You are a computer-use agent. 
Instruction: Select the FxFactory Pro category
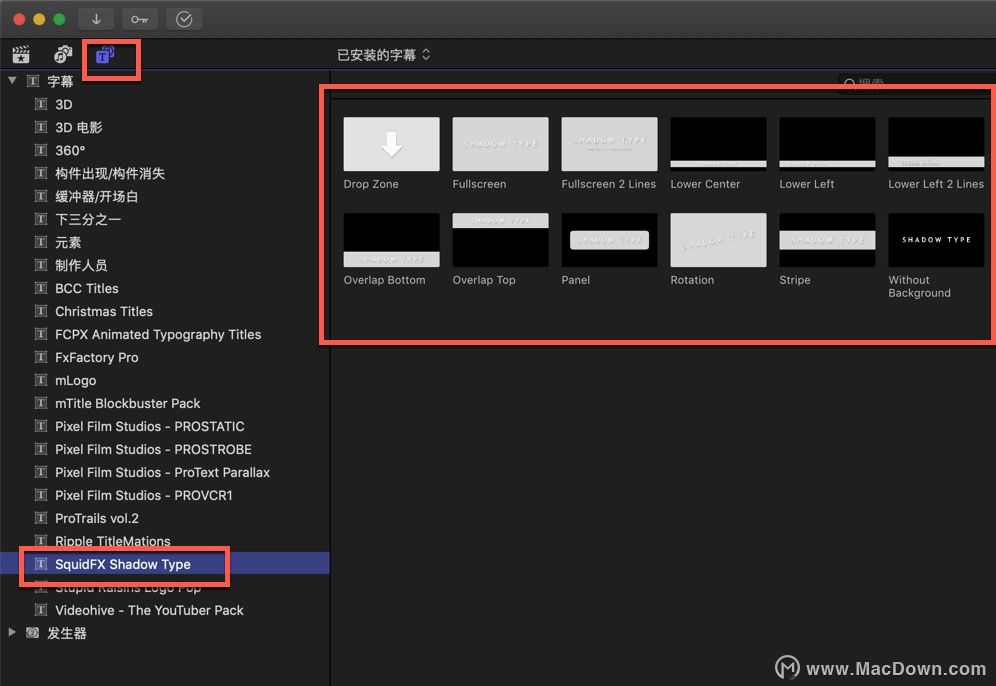click(165, 357)
